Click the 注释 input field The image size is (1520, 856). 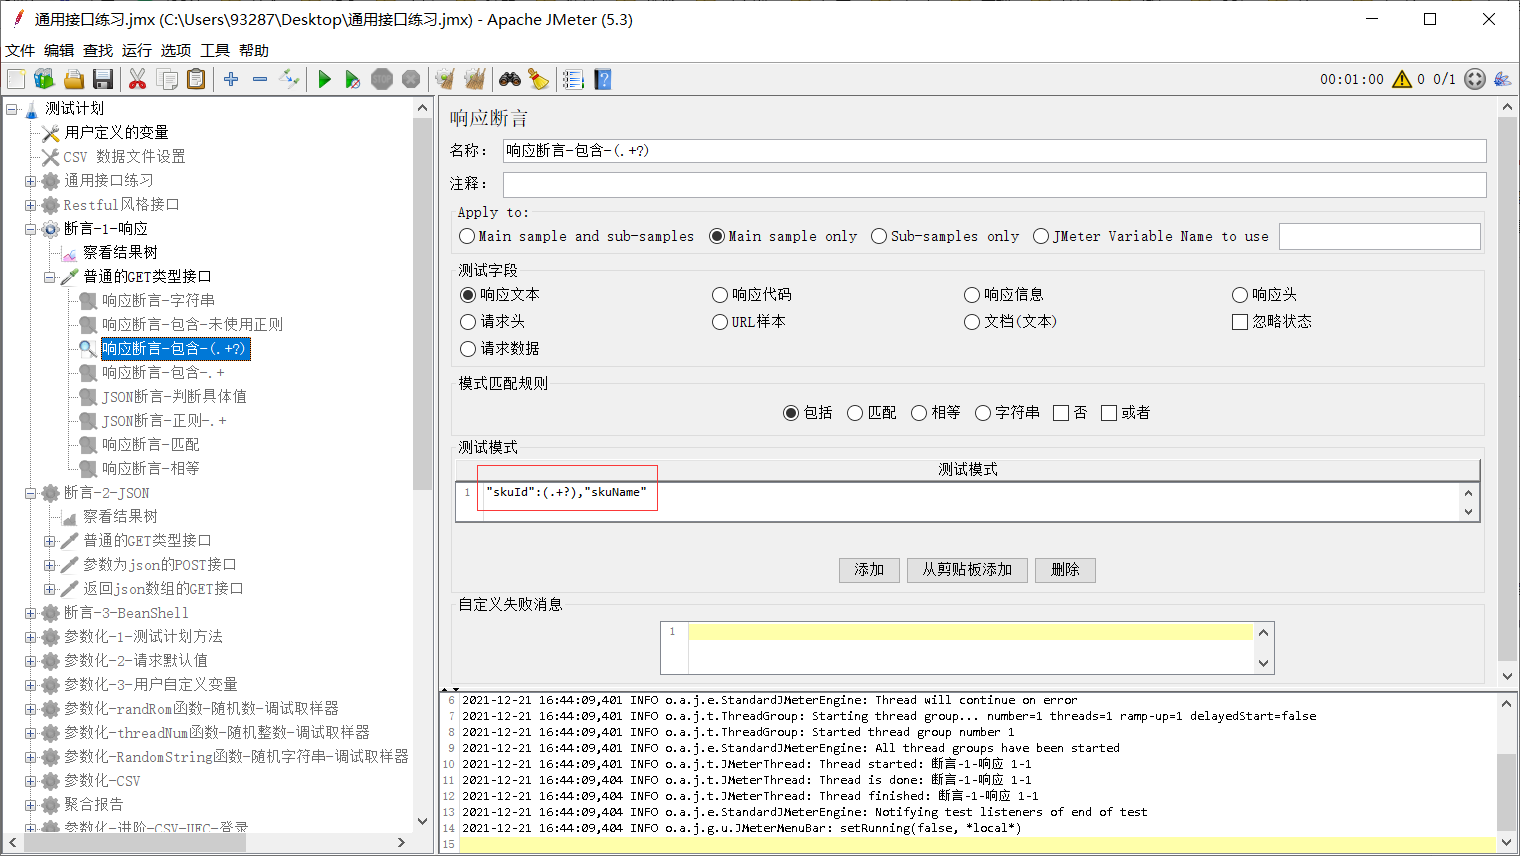(994, 184)
